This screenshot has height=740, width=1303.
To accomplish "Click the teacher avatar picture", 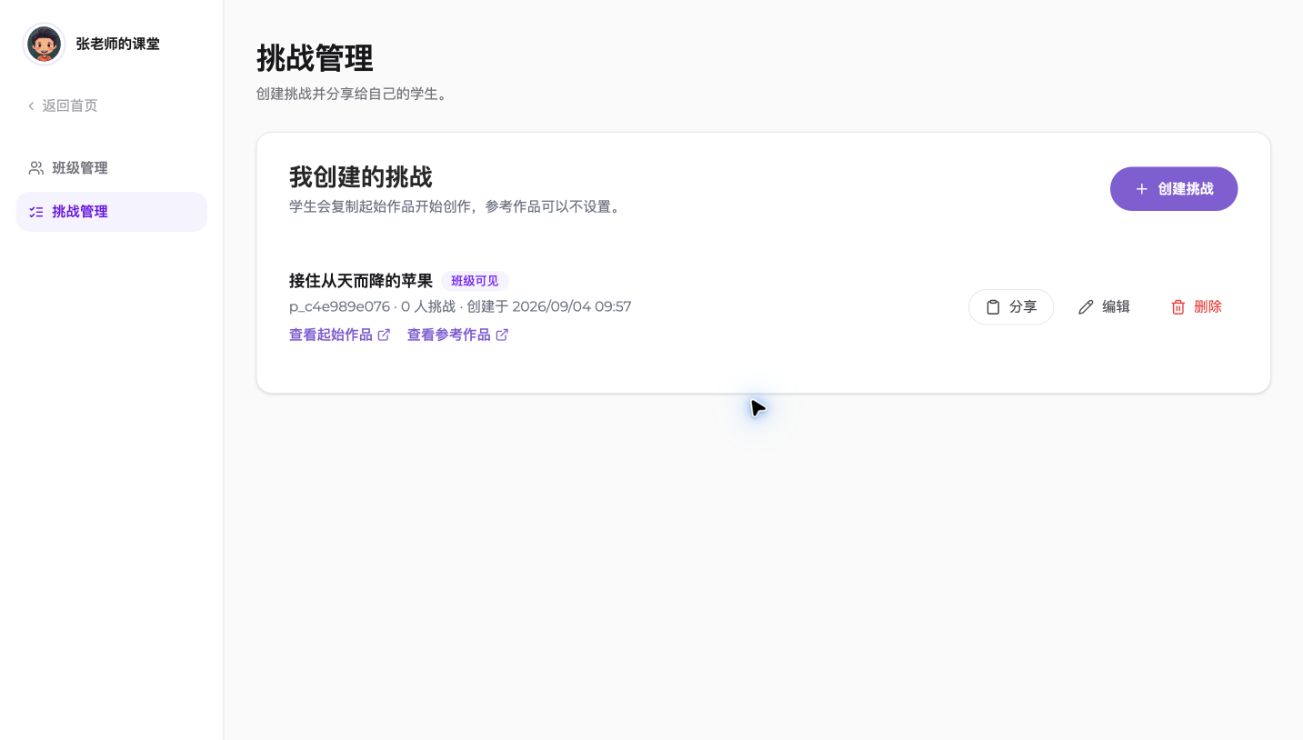I will 44,44.
